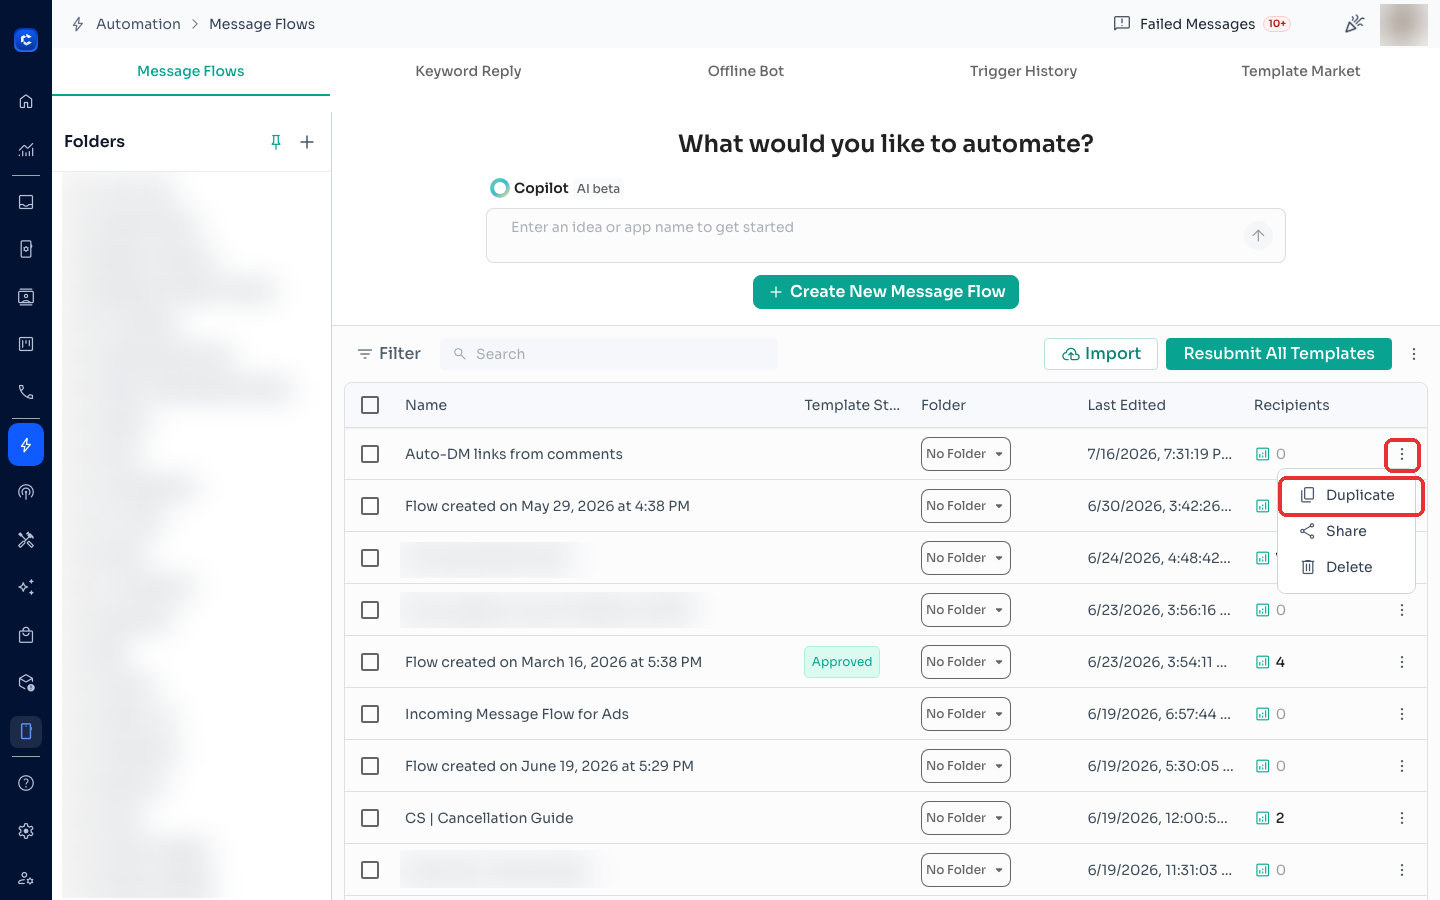Toggle the select-all checkbox in table header

click(370, 405)
